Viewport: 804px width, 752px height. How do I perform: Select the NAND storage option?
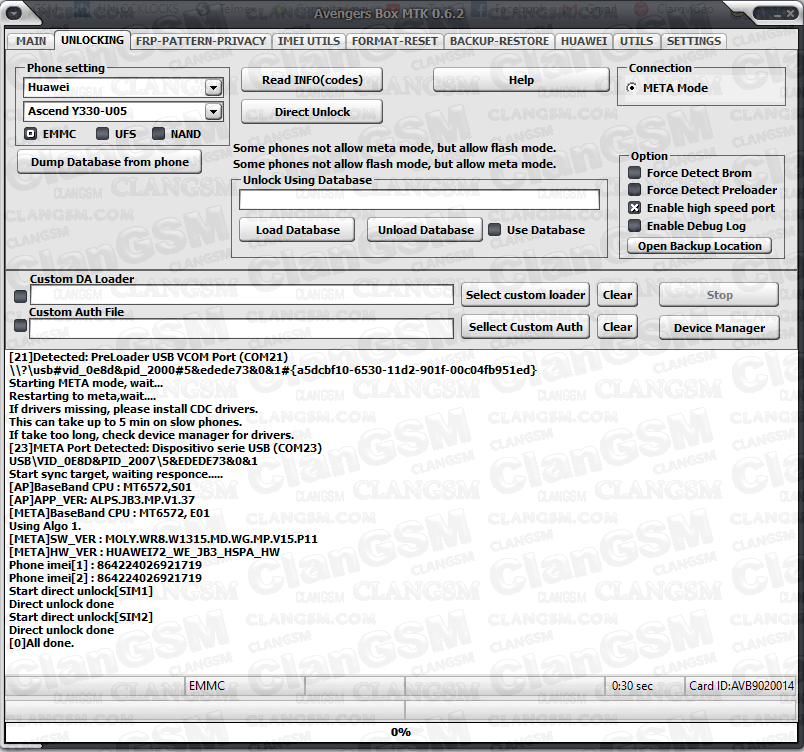tap(158, 134)
